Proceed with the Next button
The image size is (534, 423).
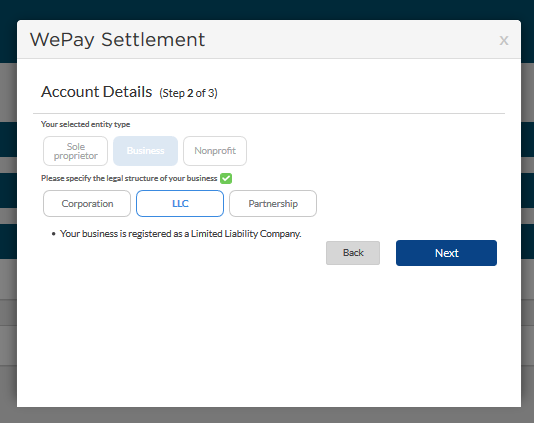(446, 253)
